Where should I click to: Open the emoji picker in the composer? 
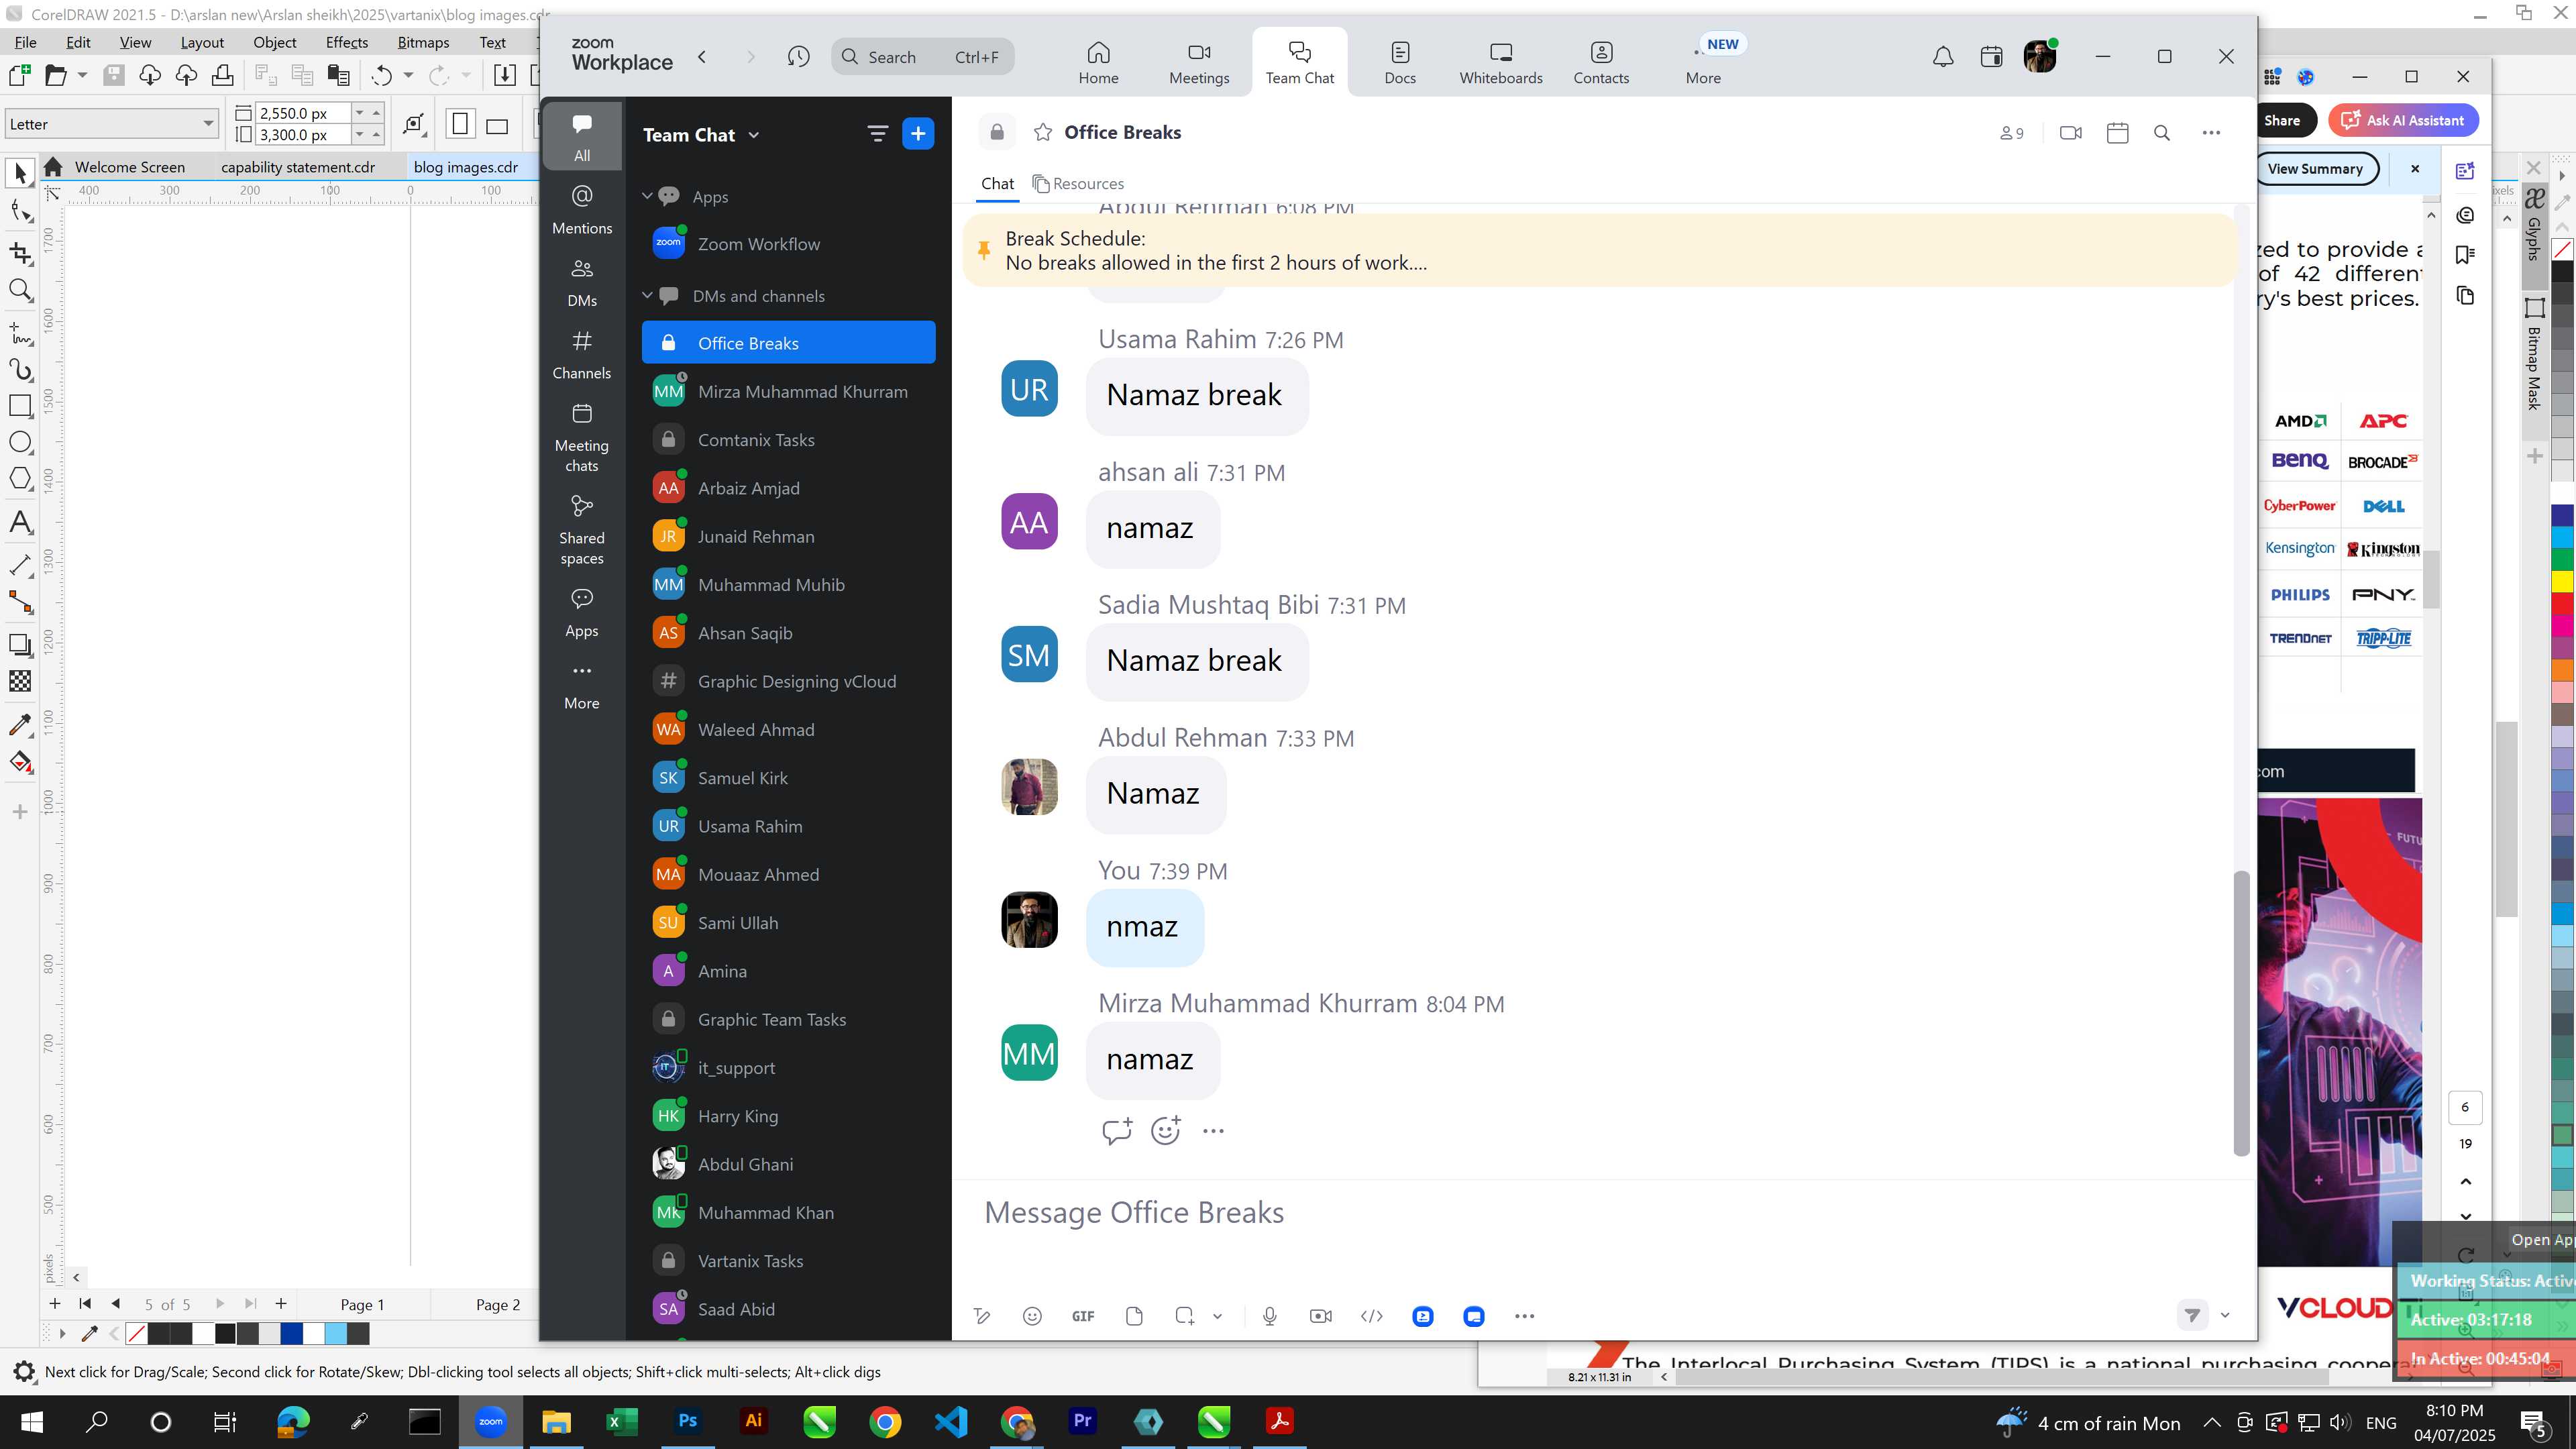pos(1032,1316)
